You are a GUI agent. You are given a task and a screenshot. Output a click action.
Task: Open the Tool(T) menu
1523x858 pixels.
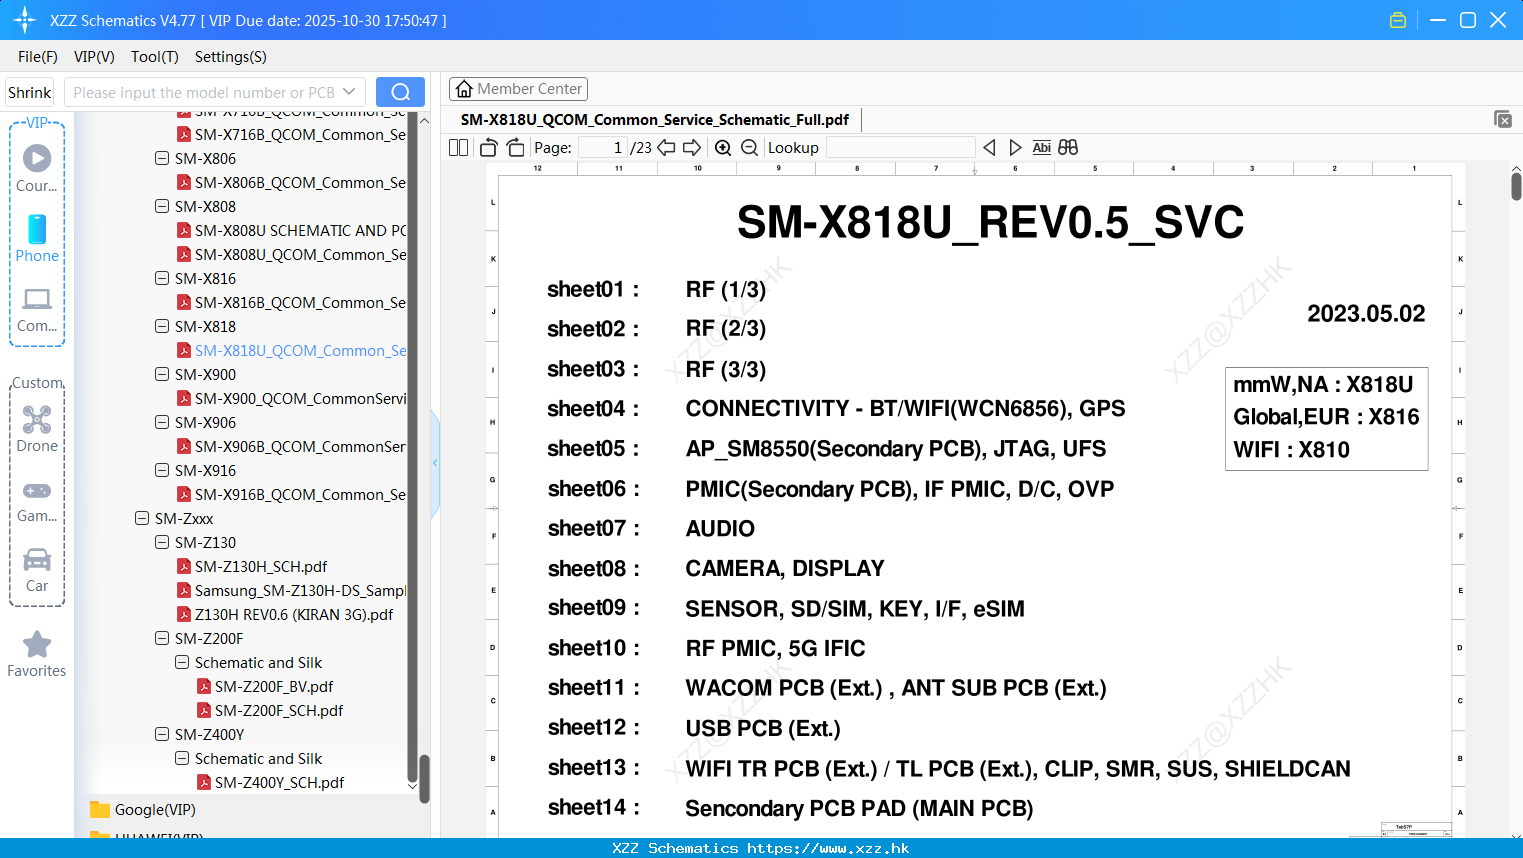tap(155, 57)
